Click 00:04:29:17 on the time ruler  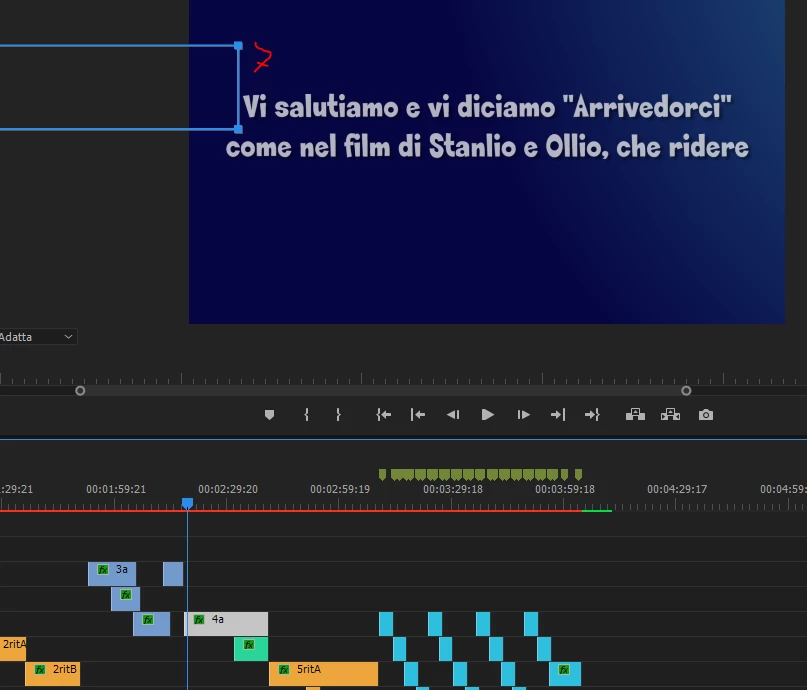coord(677,489)
